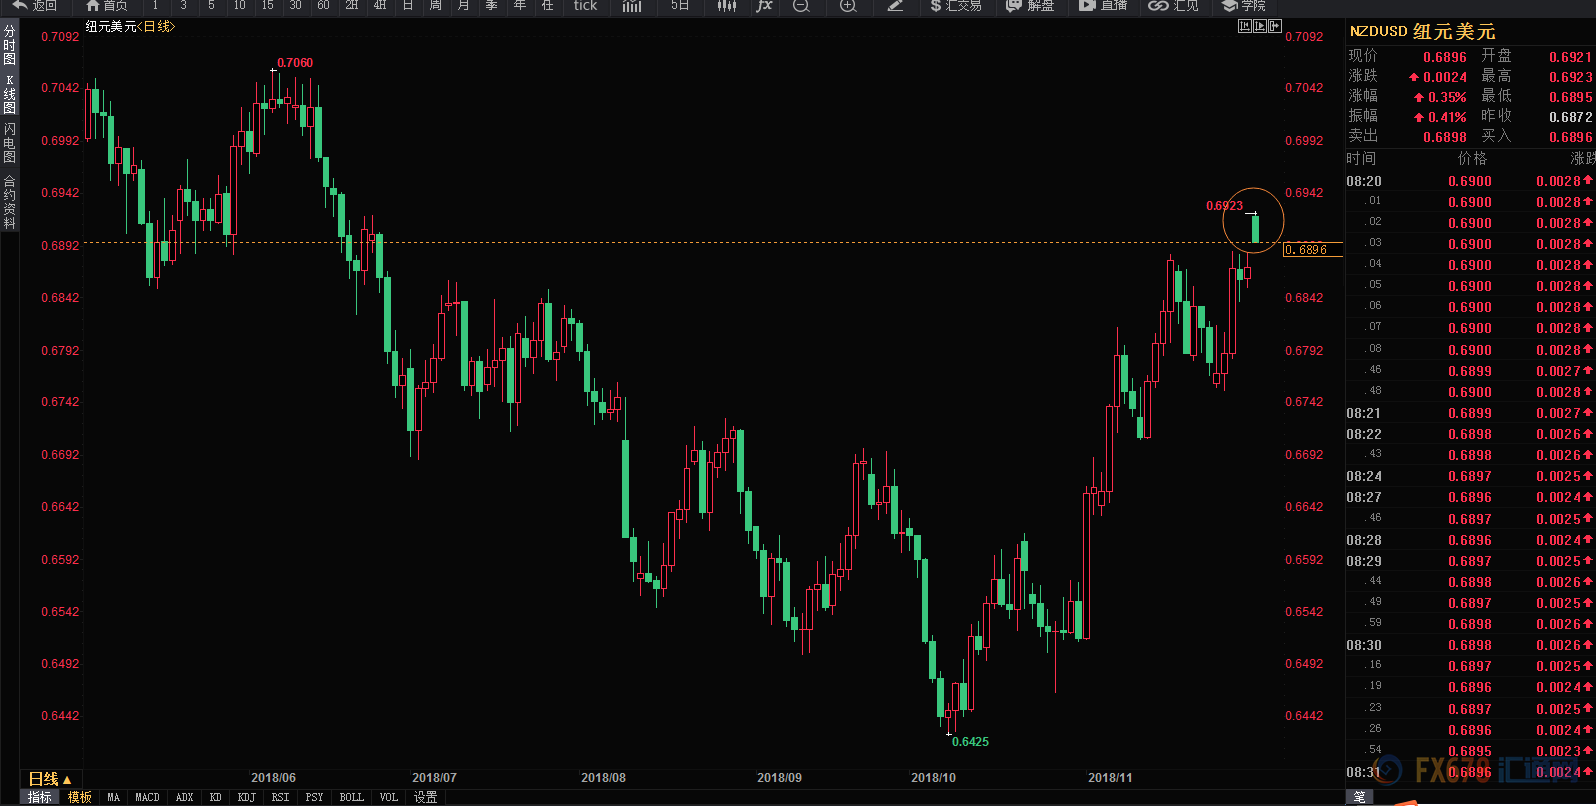Select the 08:30 tick row
Screen dimensions: 1596x806
click(1470, 645)
